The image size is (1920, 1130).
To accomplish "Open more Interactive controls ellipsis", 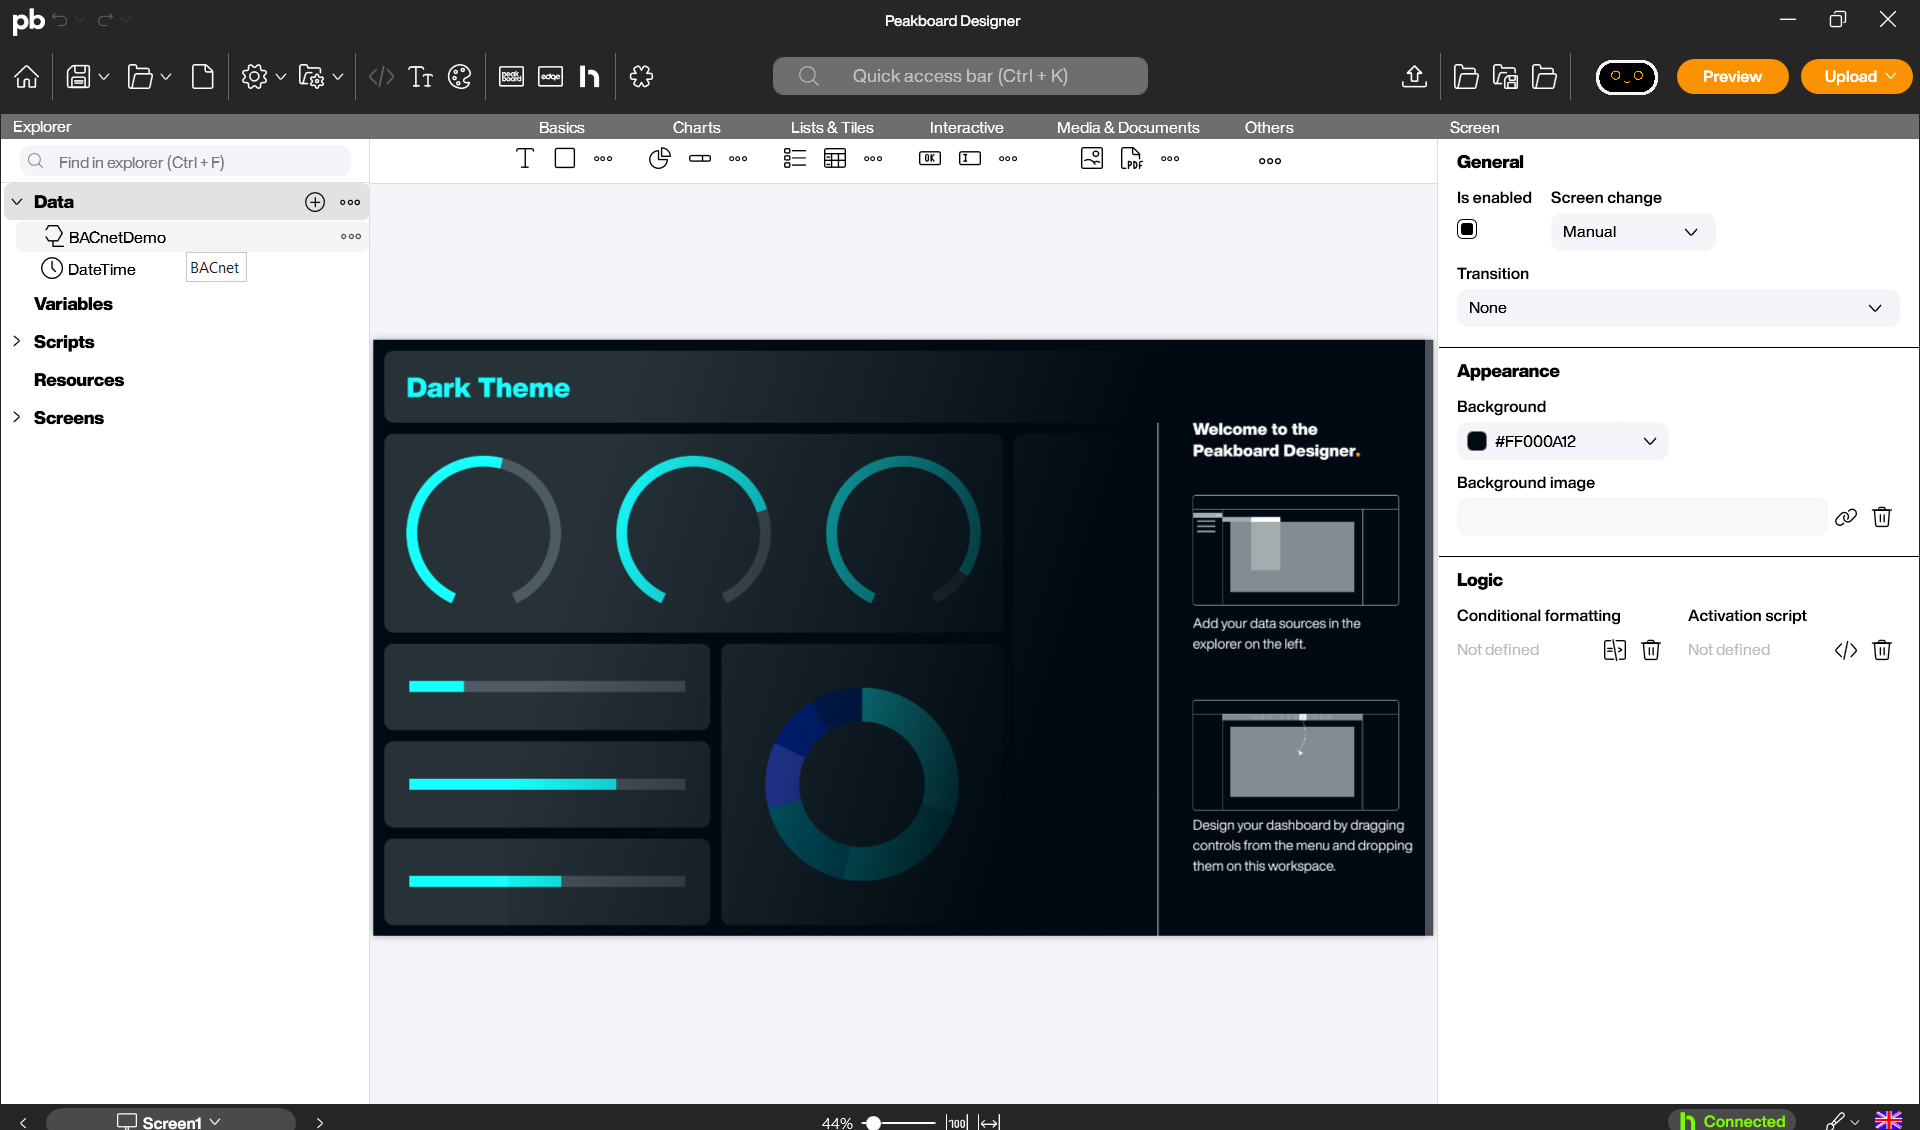I will pos(1008,159).
